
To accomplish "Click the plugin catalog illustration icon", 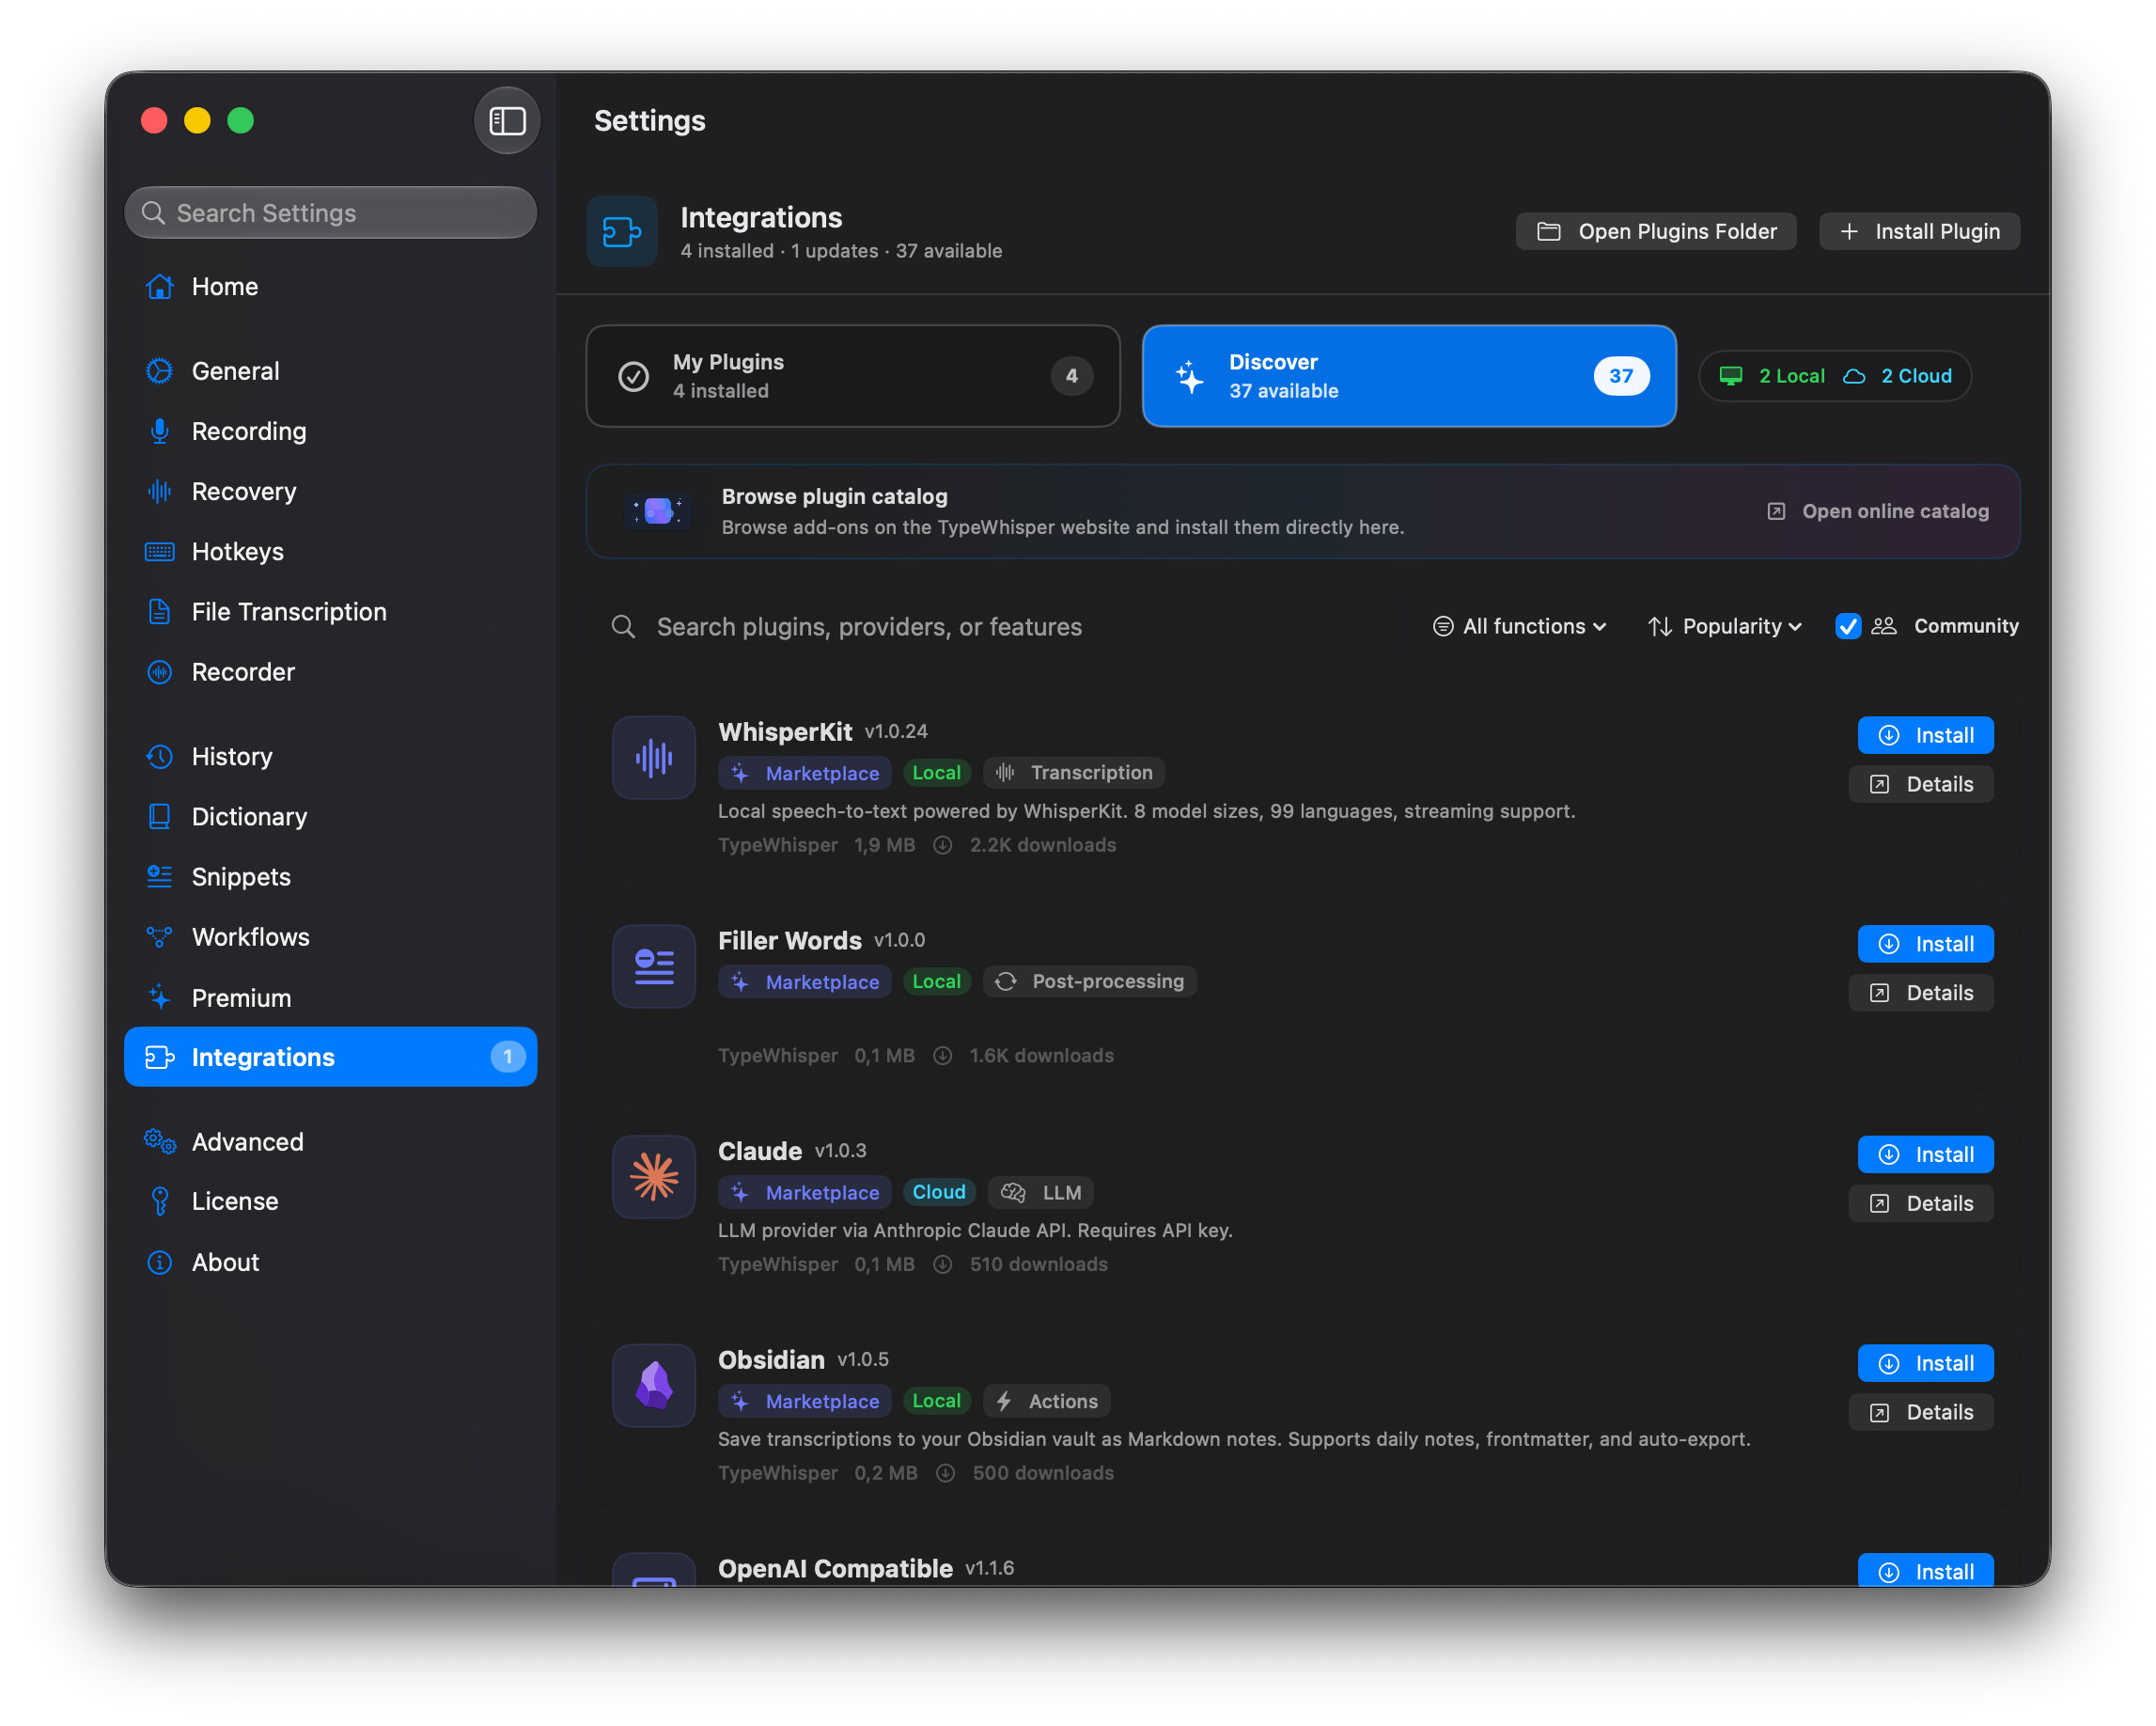I will tap(658, 512).
